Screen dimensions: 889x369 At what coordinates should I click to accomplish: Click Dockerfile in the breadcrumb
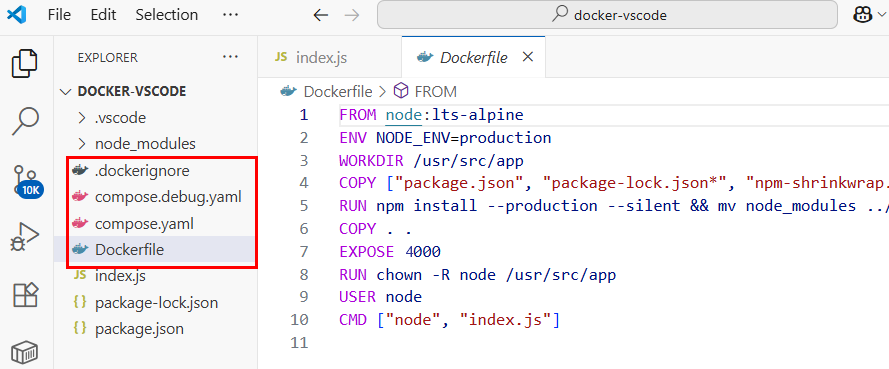point(338,91)
